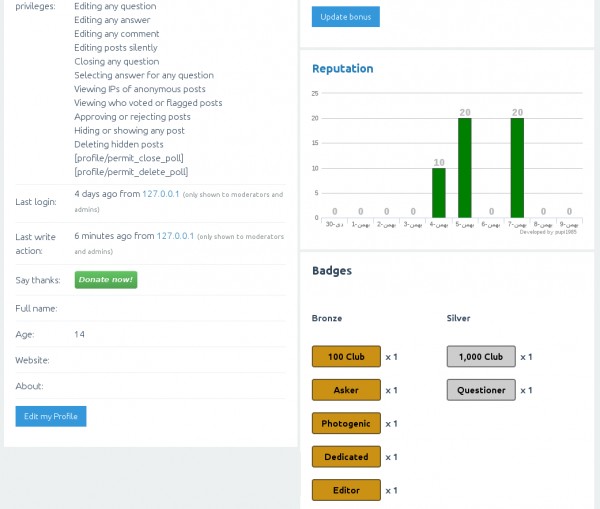
Task: Click the last green bar valued 20
Action: [517, 168]
